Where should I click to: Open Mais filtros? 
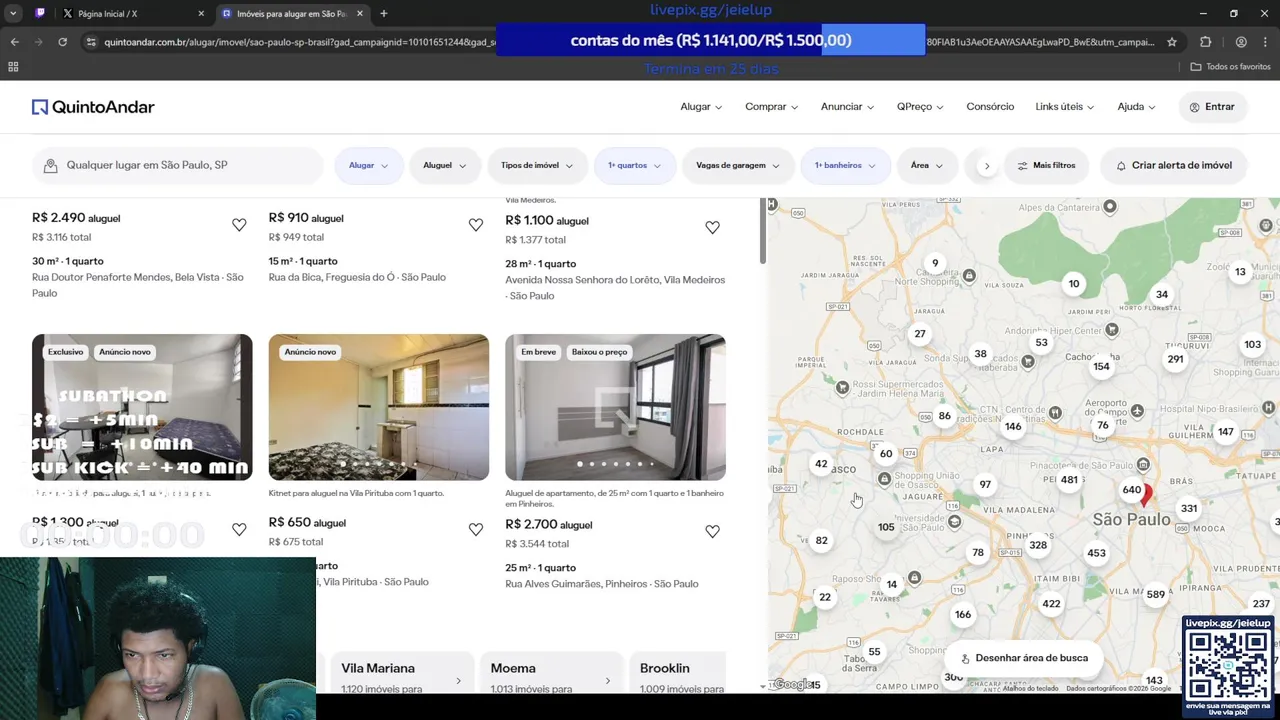coord(1046,165)
